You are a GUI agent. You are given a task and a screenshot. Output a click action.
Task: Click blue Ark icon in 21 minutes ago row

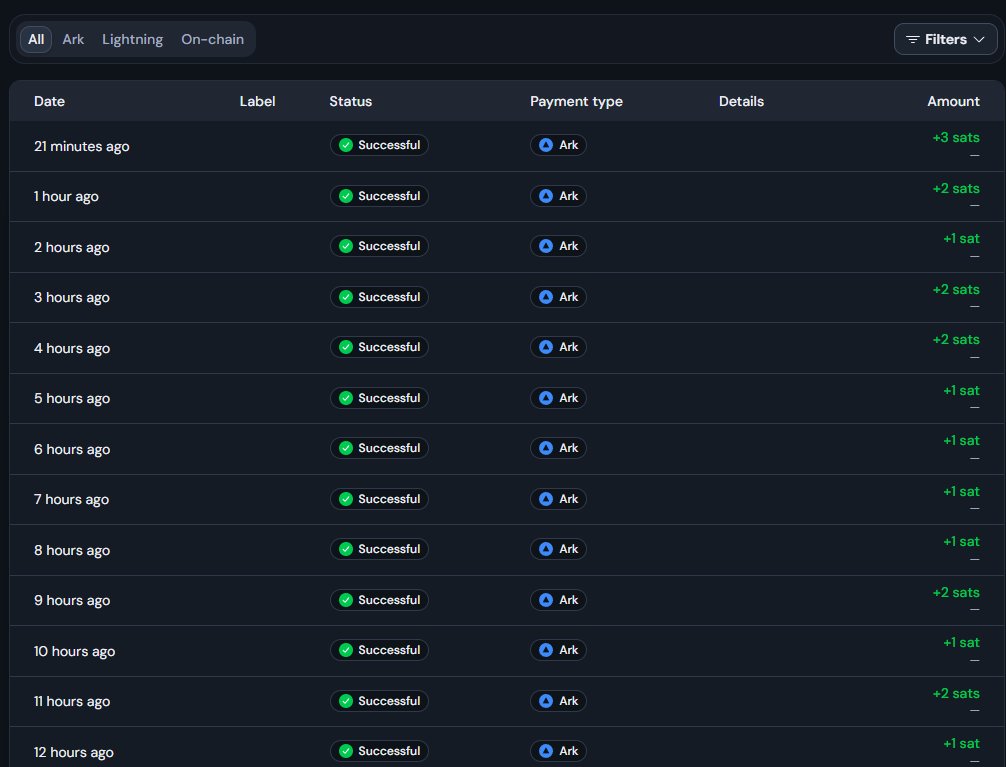click(x=546, y=145)
